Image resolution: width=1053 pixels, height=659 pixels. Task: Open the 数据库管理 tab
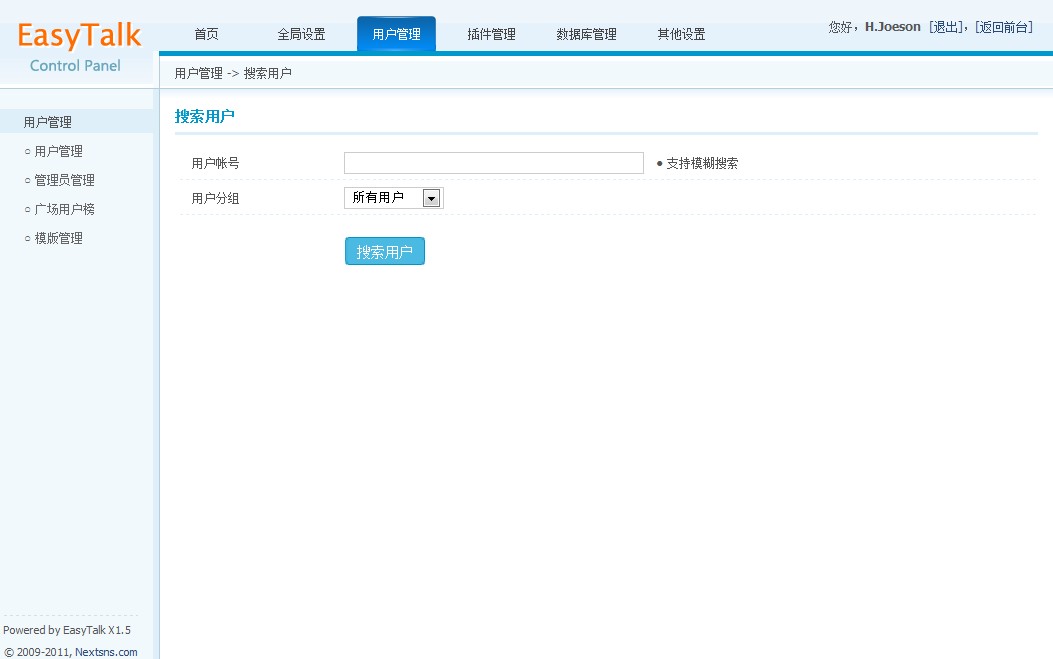(x=586, y=35)
